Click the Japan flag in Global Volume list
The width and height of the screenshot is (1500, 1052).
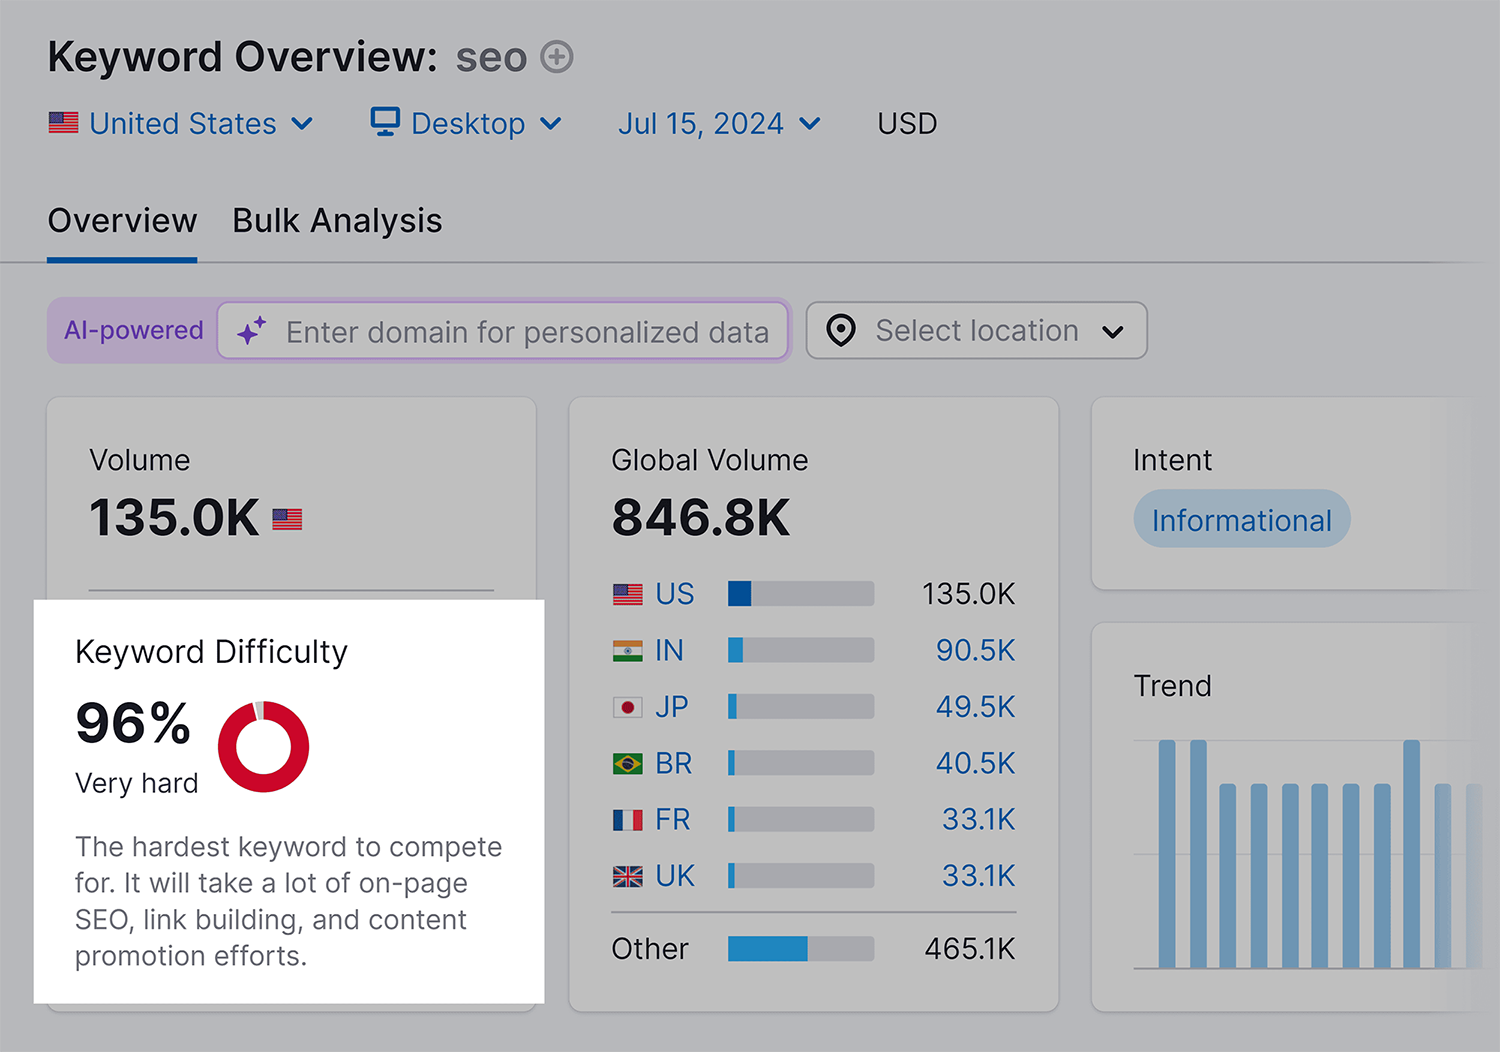[628, 707]
